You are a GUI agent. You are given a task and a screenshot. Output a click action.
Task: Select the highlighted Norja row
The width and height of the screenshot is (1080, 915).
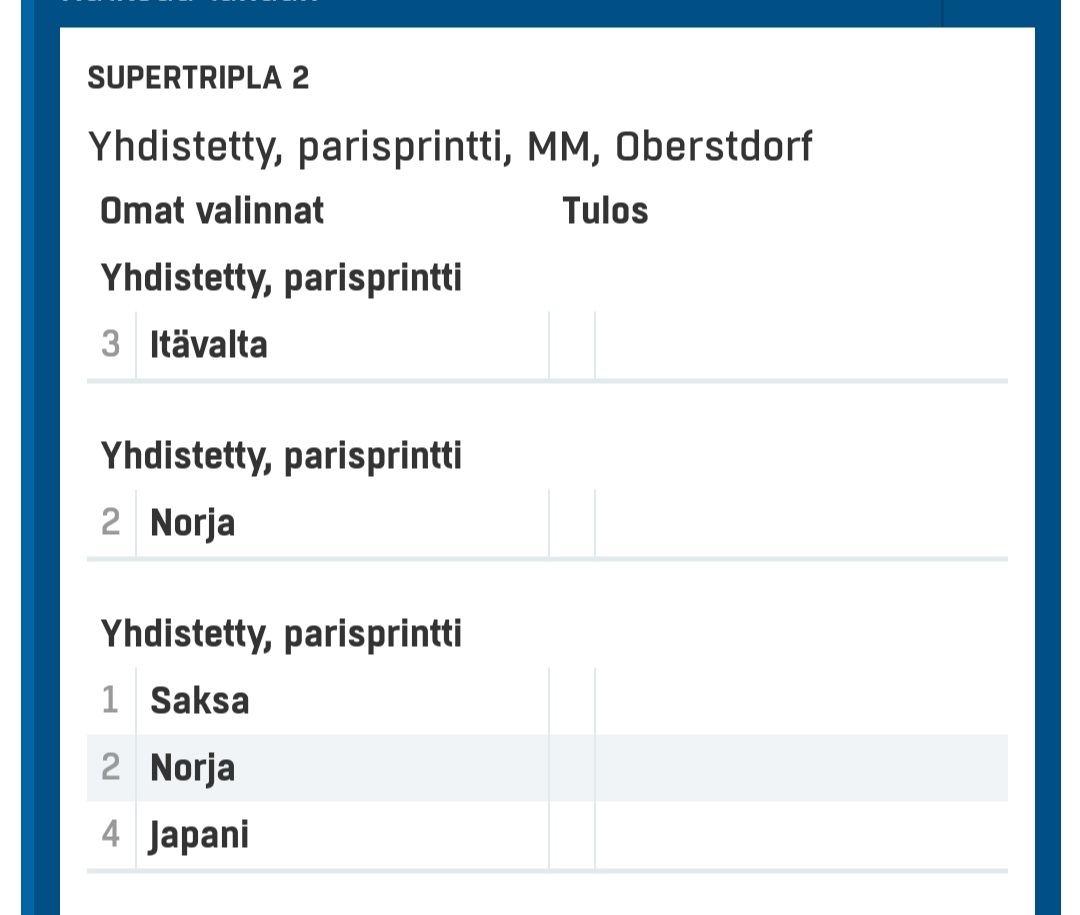click(193, 768)
